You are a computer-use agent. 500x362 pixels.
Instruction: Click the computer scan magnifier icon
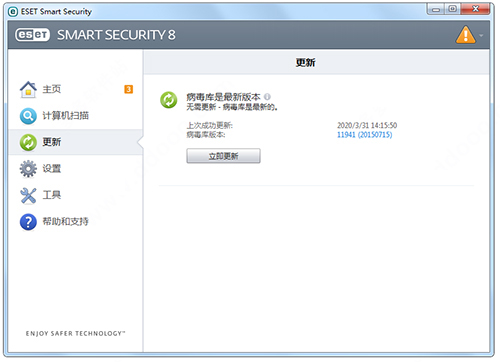[28, 116]
